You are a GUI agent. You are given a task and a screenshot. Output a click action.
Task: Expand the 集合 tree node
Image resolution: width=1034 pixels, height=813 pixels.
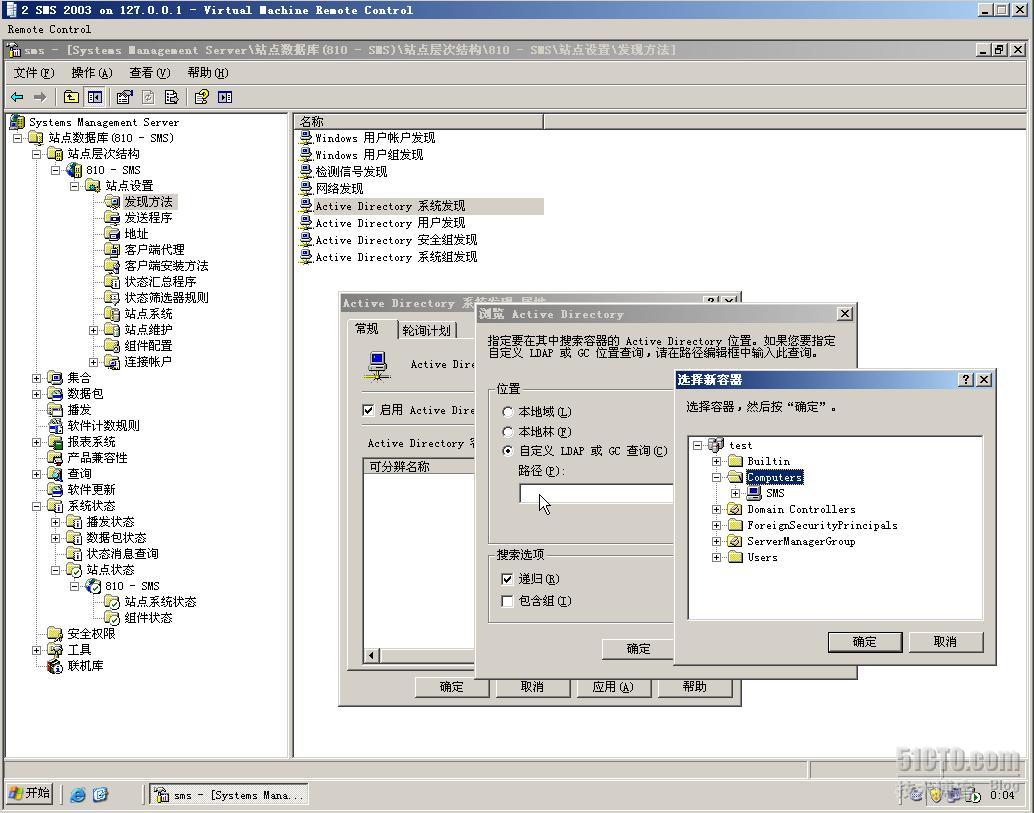(37, 378)
